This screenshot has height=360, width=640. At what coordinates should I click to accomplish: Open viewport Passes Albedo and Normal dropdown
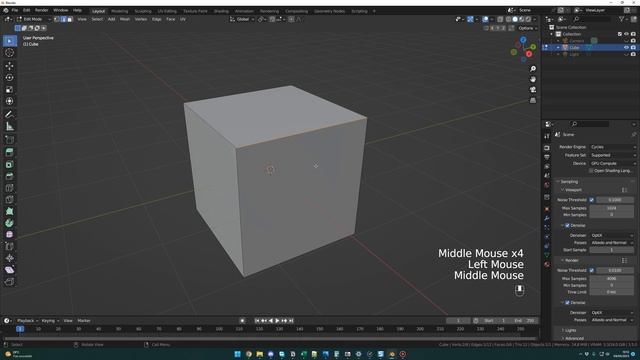pyautogui.click(x=612, y=243)
